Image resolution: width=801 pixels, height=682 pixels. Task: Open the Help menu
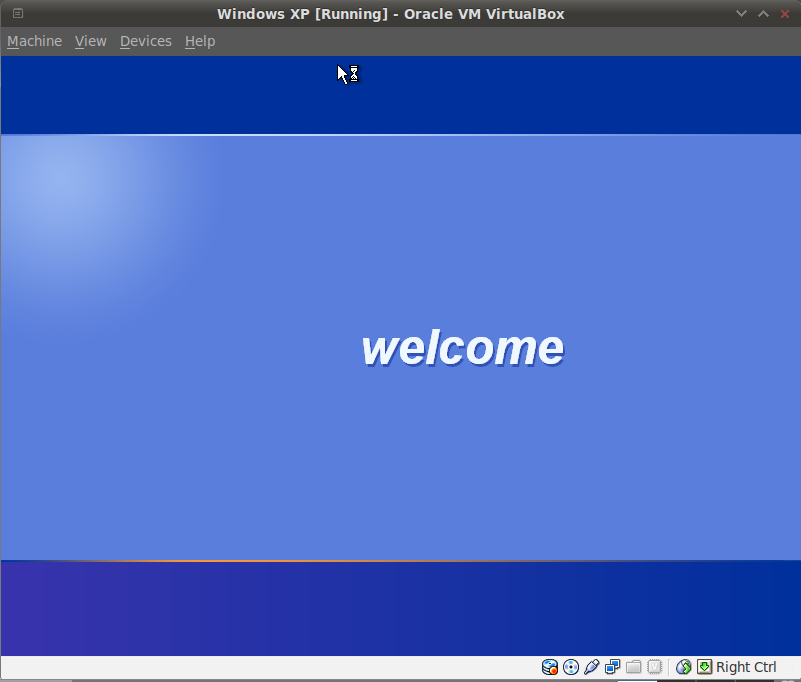200,41
